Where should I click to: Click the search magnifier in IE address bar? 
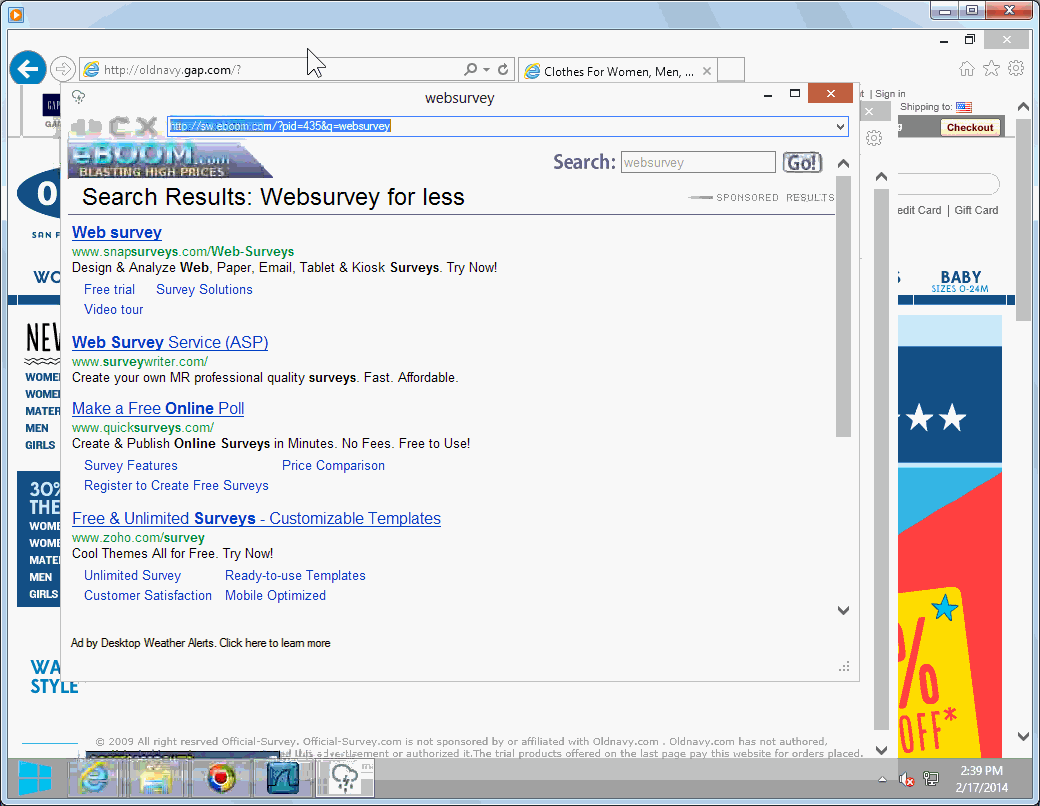(470, 69)
